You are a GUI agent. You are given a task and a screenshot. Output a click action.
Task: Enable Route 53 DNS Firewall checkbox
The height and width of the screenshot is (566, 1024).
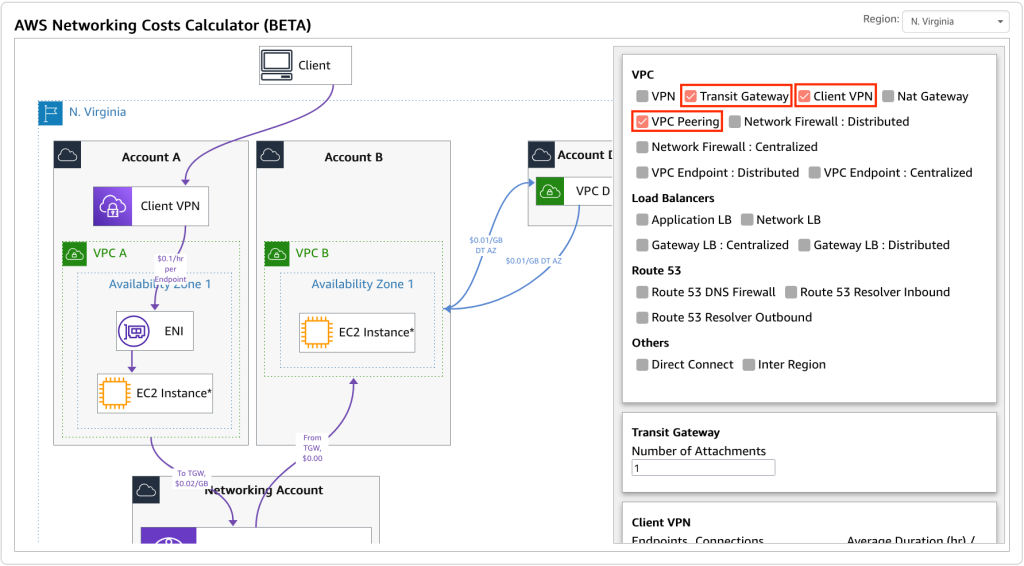click(642, 292)
